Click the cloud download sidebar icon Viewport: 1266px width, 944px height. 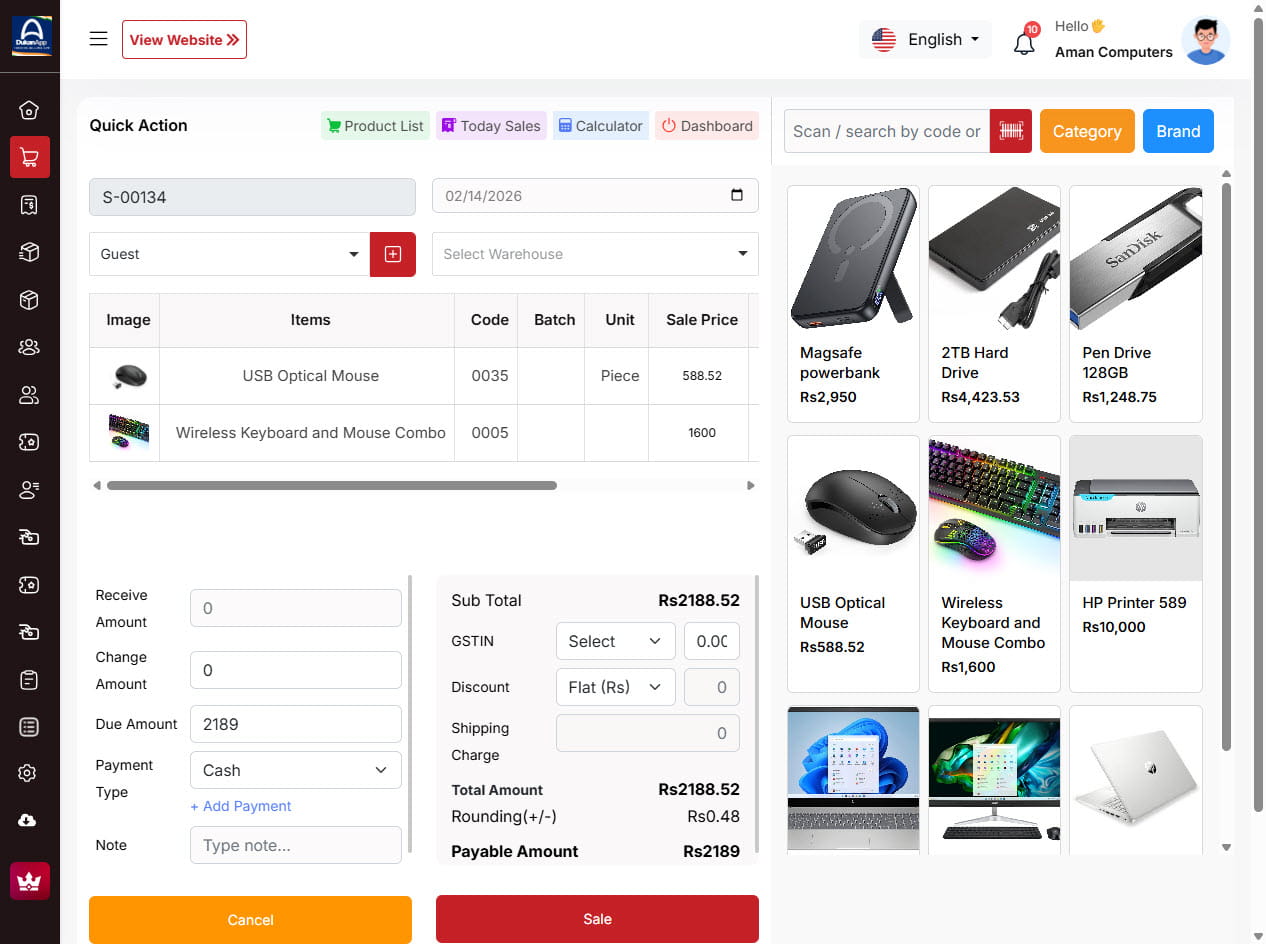[29, 820]
